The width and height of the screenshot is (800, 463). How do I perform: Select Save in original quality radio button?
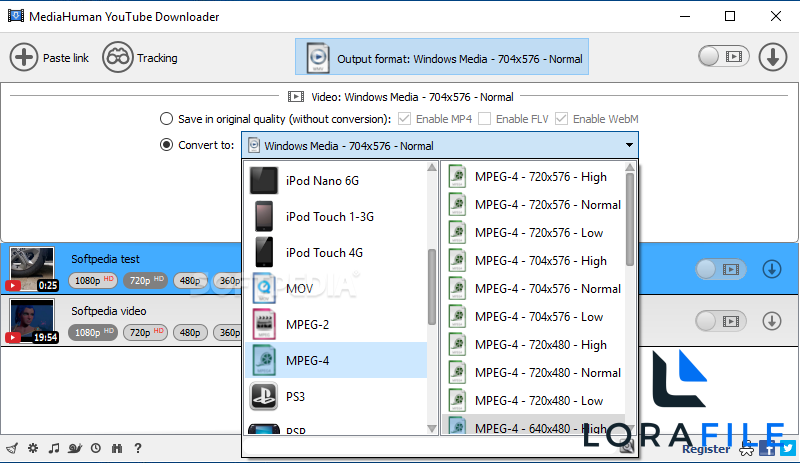coord(166,119)
